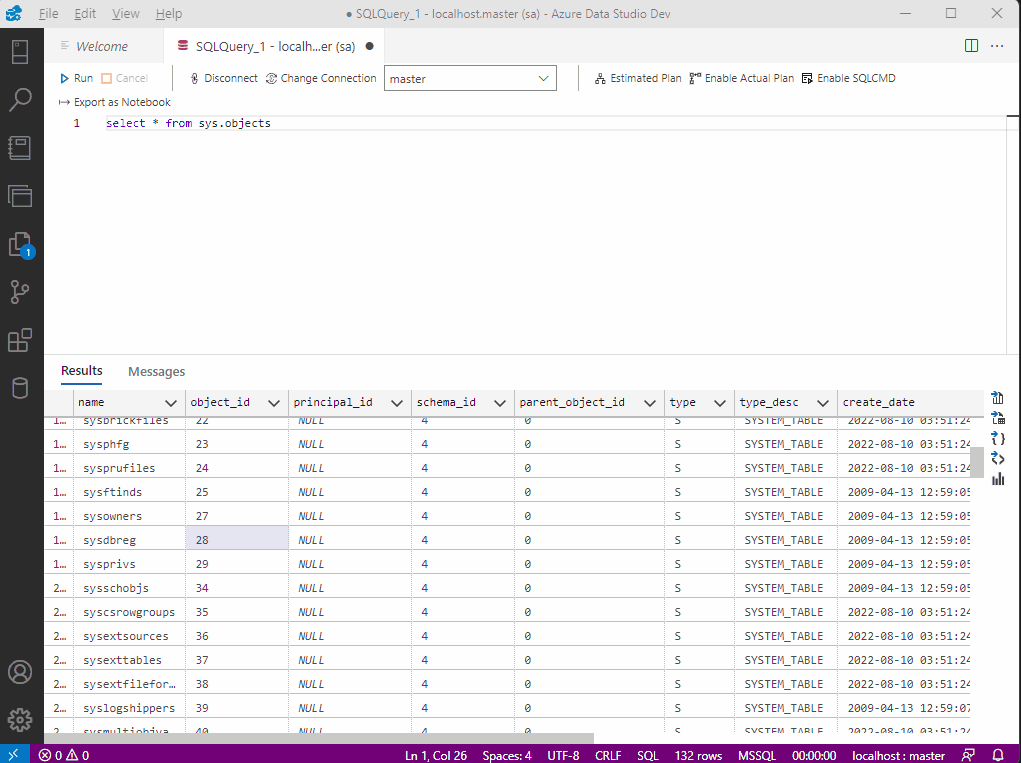The height and width of the screenshot is (763, 1021).
Task: Switch to the Messages tab
Action: [x=156, y=371]
